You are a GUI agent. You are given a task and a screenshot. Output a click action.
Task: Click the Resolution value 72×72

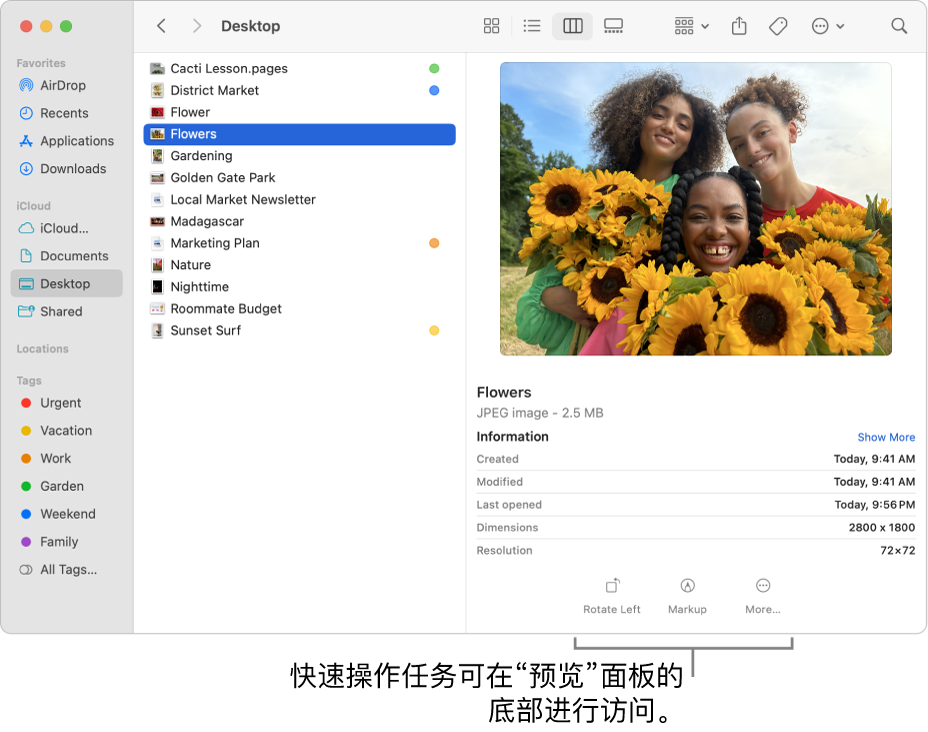(897, 551)
